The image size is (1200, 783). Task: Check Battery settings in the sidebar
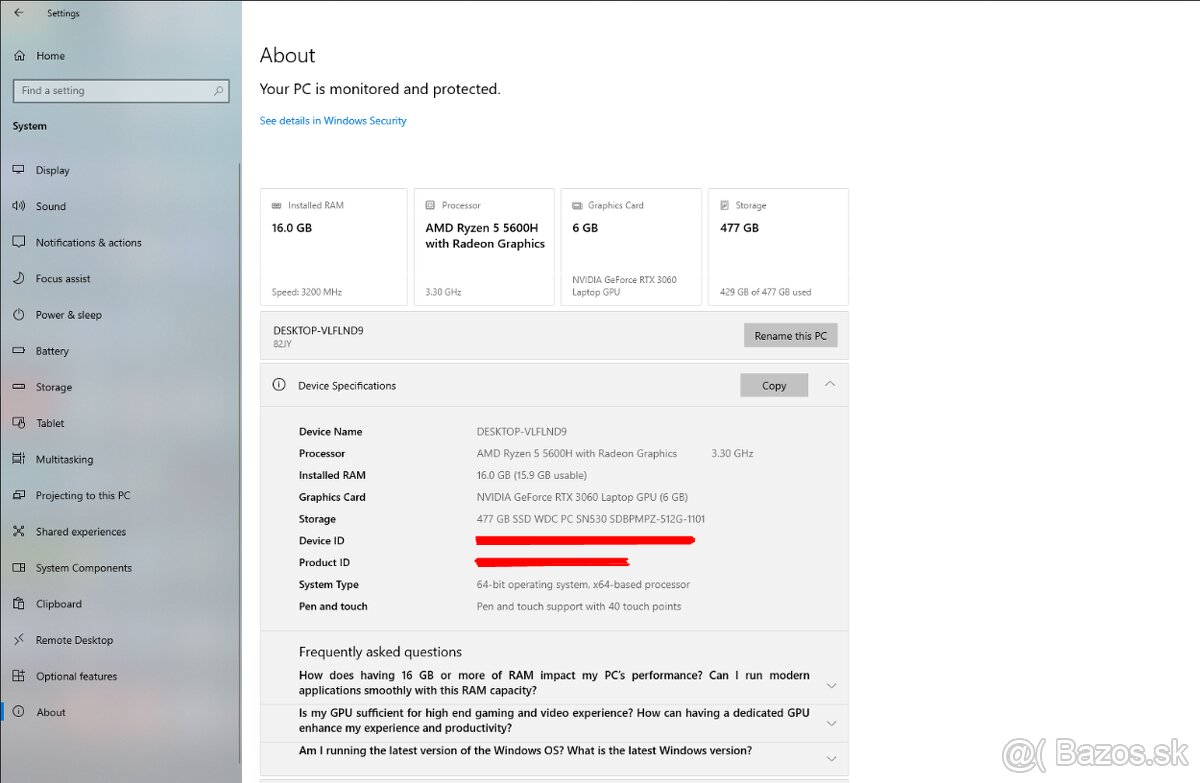coord(53,350)
